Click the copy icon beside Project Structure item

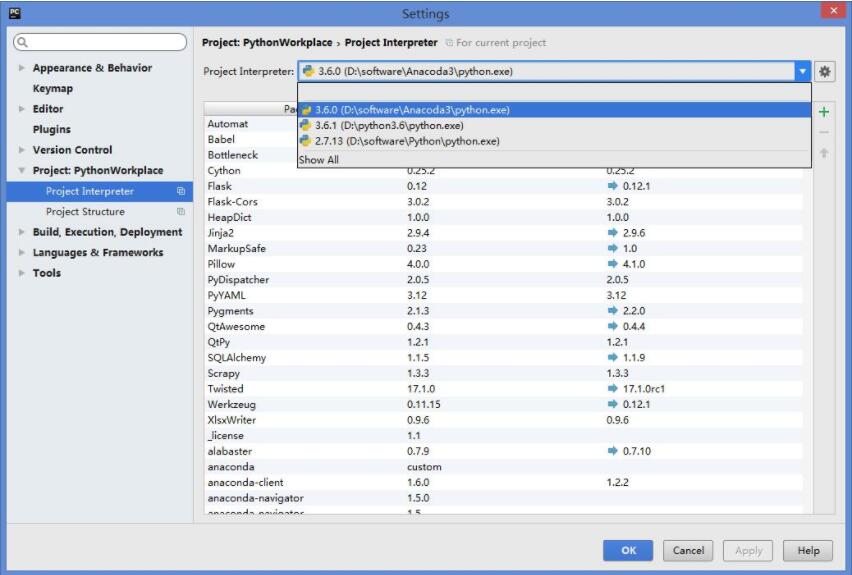coord(181,211)
